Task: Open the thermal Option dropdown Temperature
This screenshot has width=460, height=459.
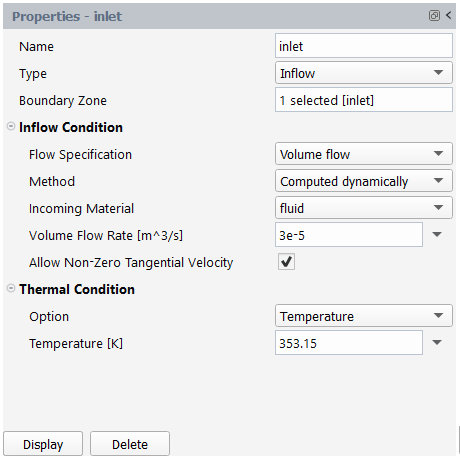Action: click(364, 316)
